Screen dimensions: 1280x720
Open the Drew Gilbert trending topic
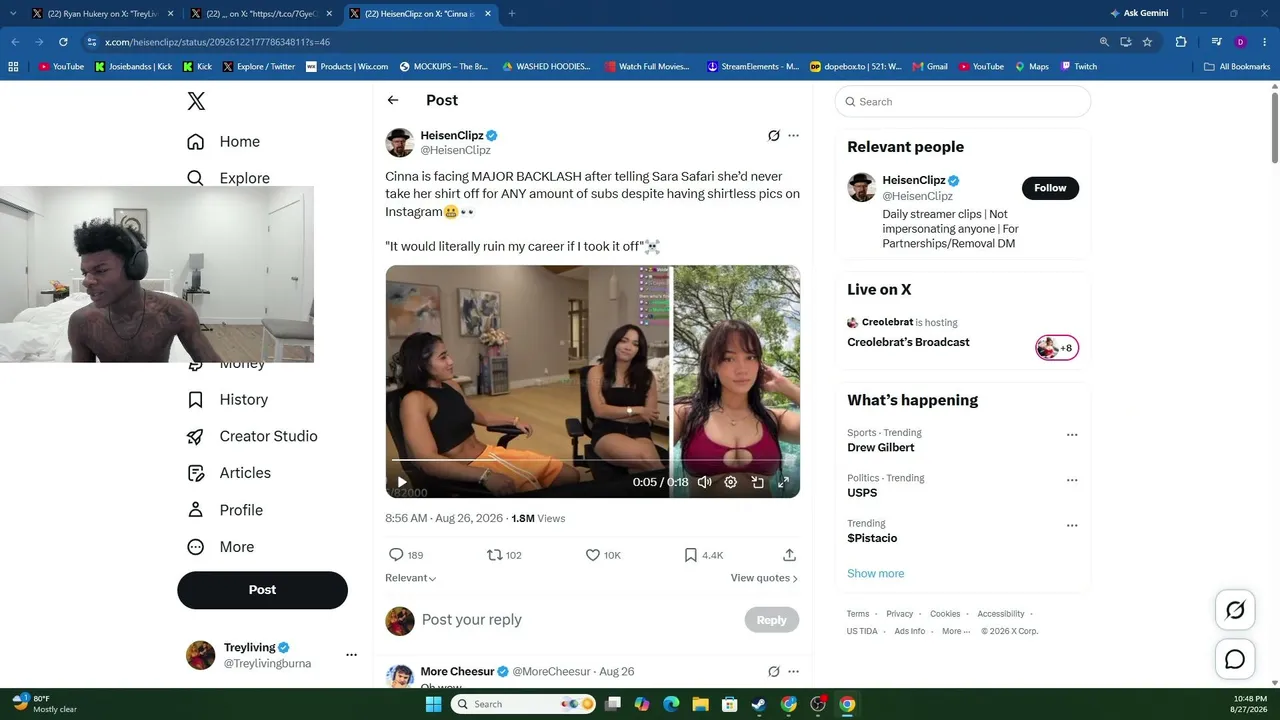[880, 447]
